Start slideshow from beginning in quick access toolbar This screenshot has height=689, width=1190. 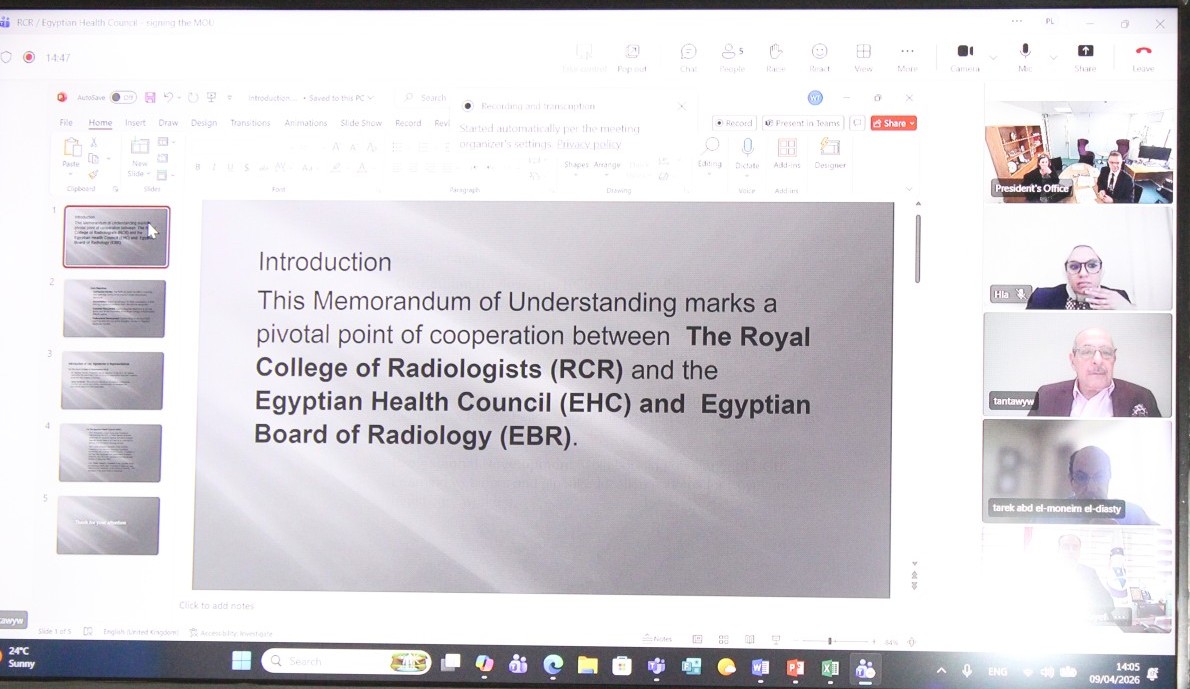point(212,97)
